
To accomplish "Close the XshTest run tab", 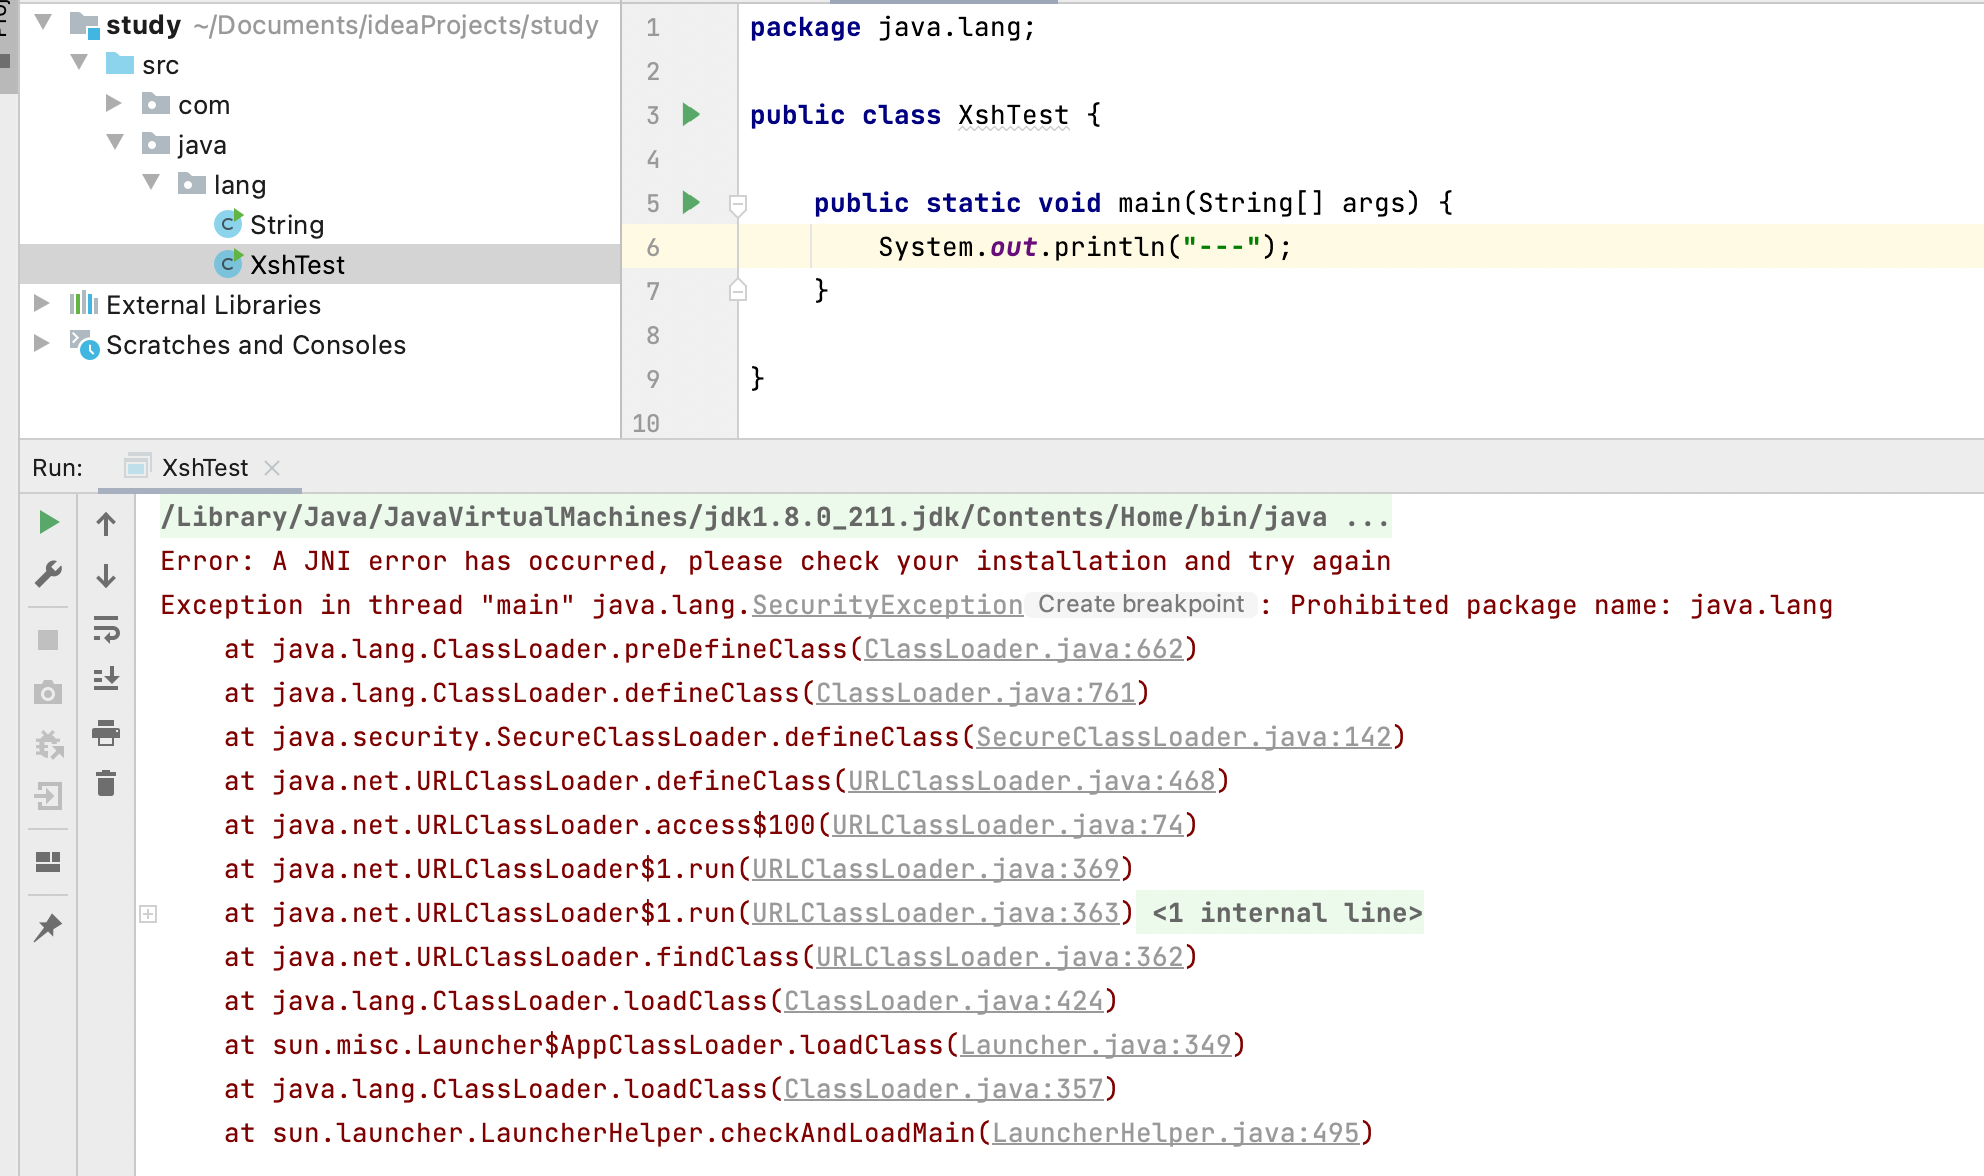I will (272, 468).
